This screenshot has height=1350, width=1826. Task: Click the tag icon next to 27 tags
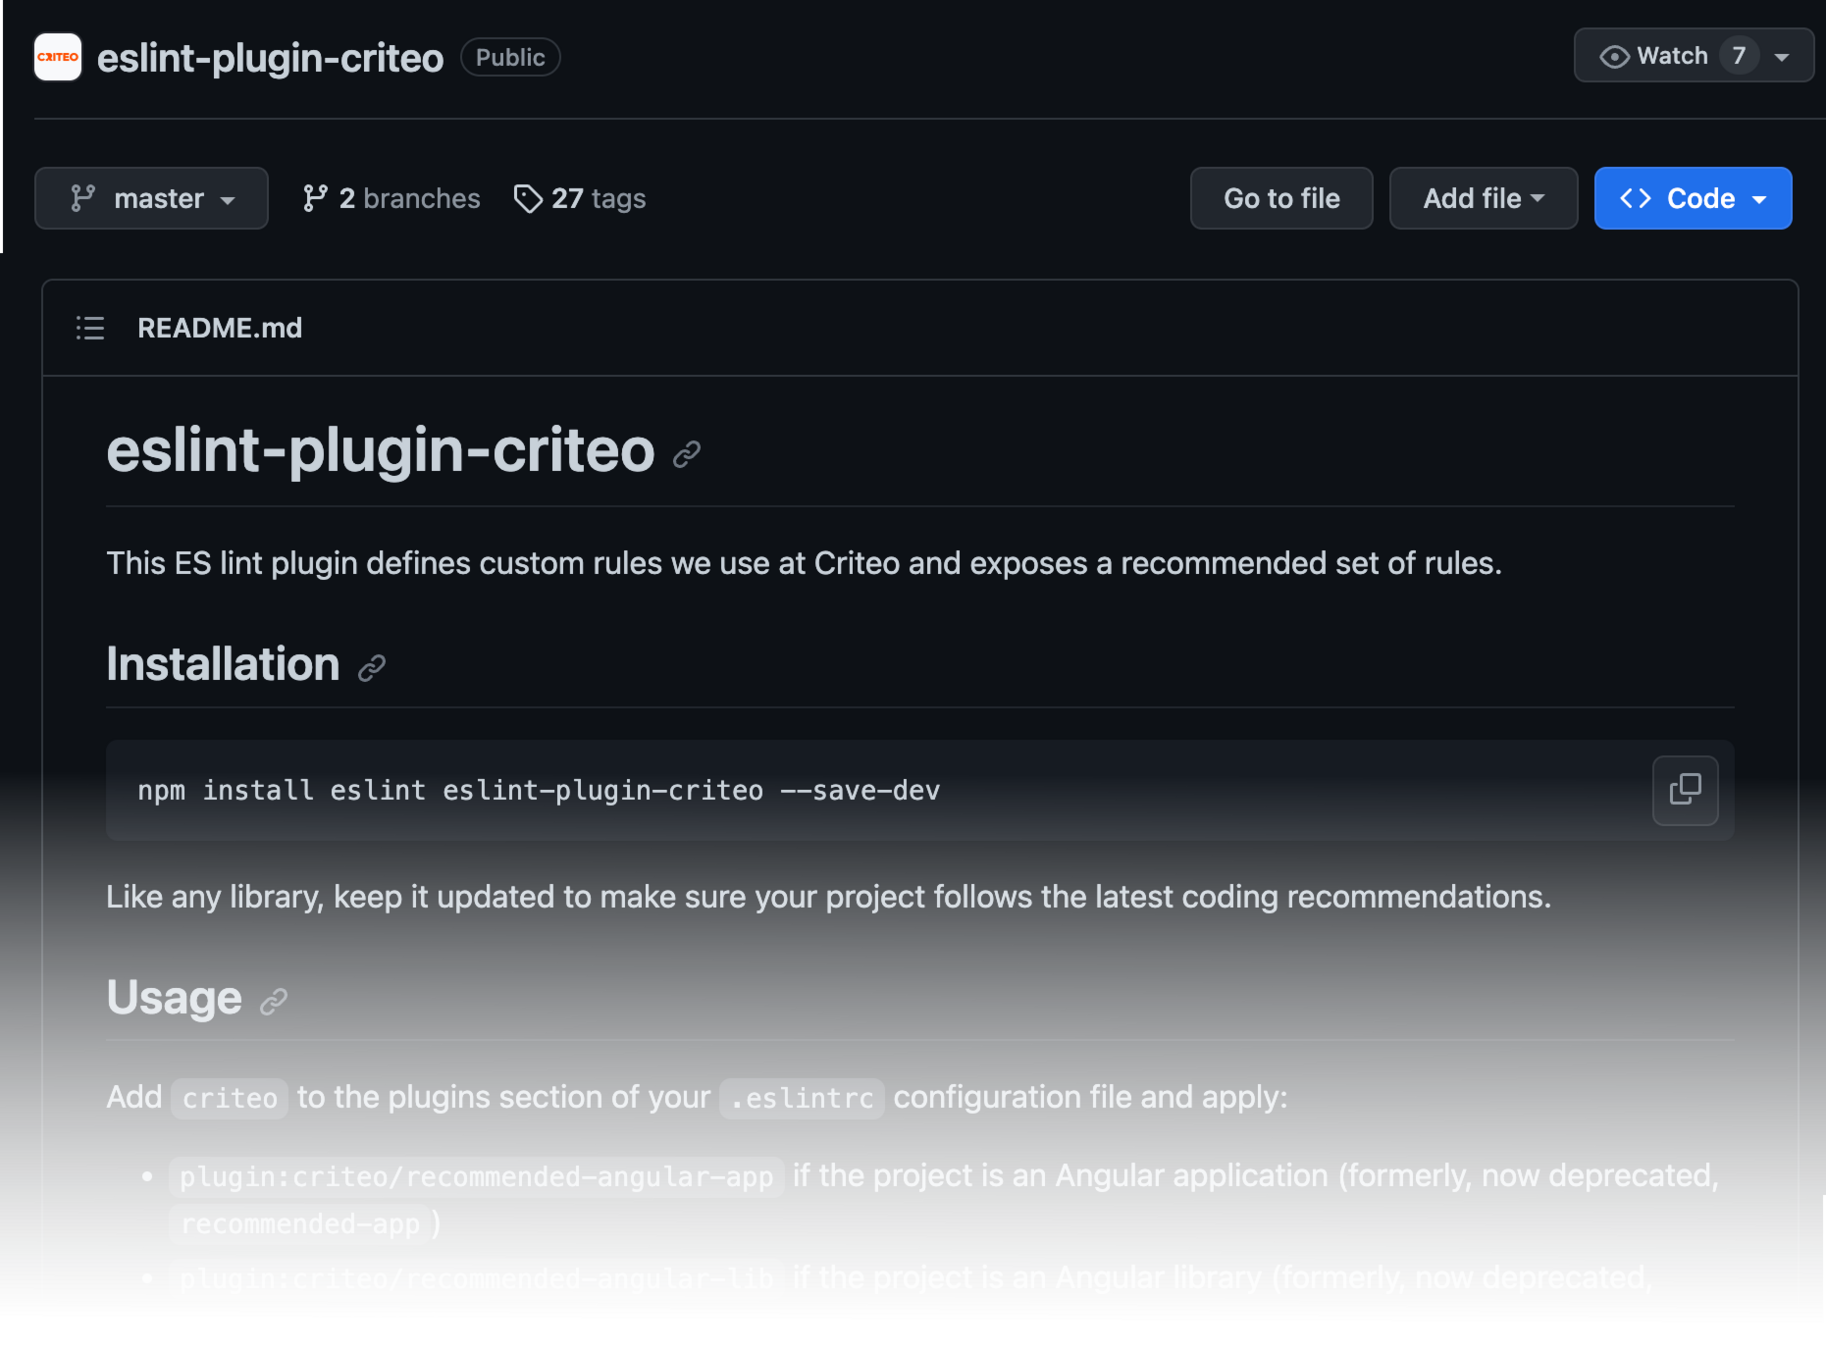527,199
